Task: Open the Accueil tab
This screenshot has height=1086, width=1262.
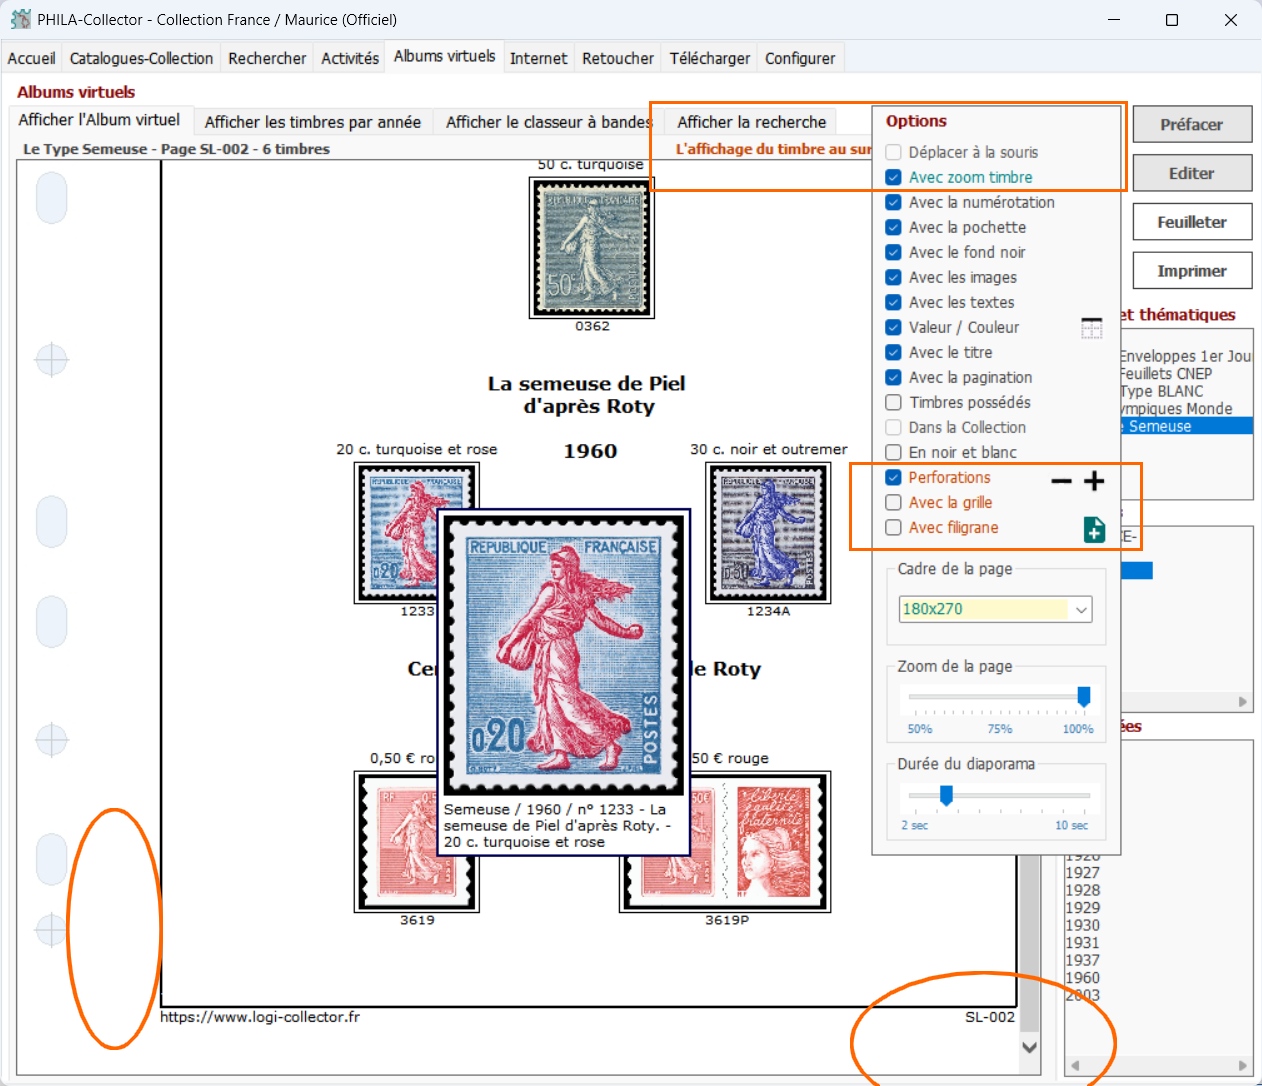Action: tap(32, 58)
